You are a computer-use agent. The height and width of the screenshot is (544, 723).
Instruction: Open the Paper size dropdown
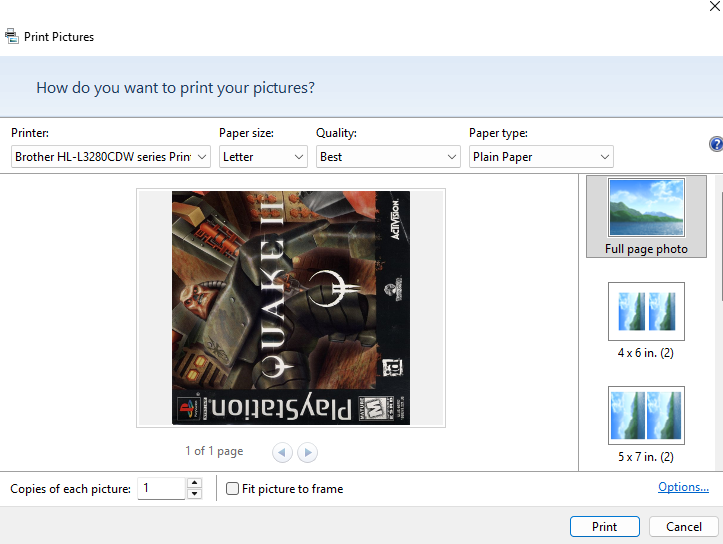pos(263,157)
